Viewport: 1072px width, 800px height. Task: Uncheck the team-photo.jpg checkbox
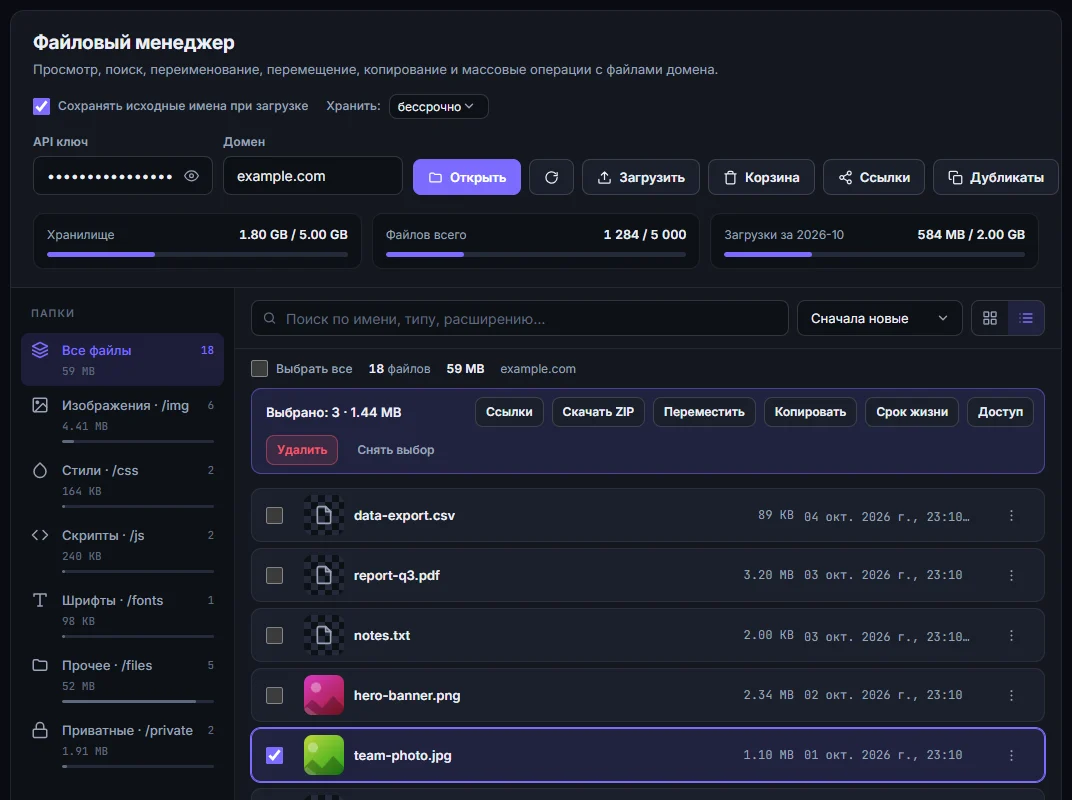click(x=275, y=756)
